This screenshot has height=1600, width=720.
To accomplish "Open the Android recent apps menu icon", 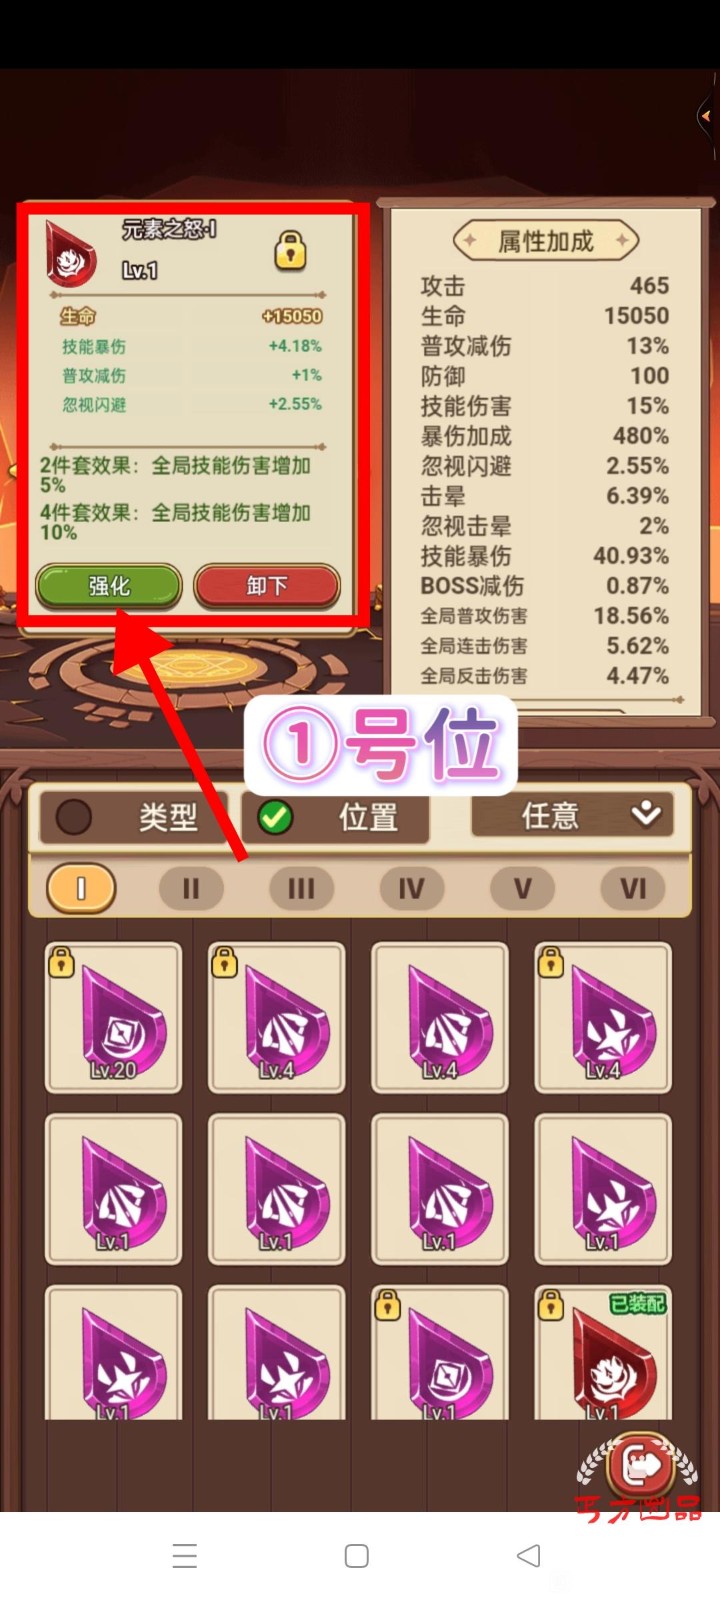I will click(185, 1556).
